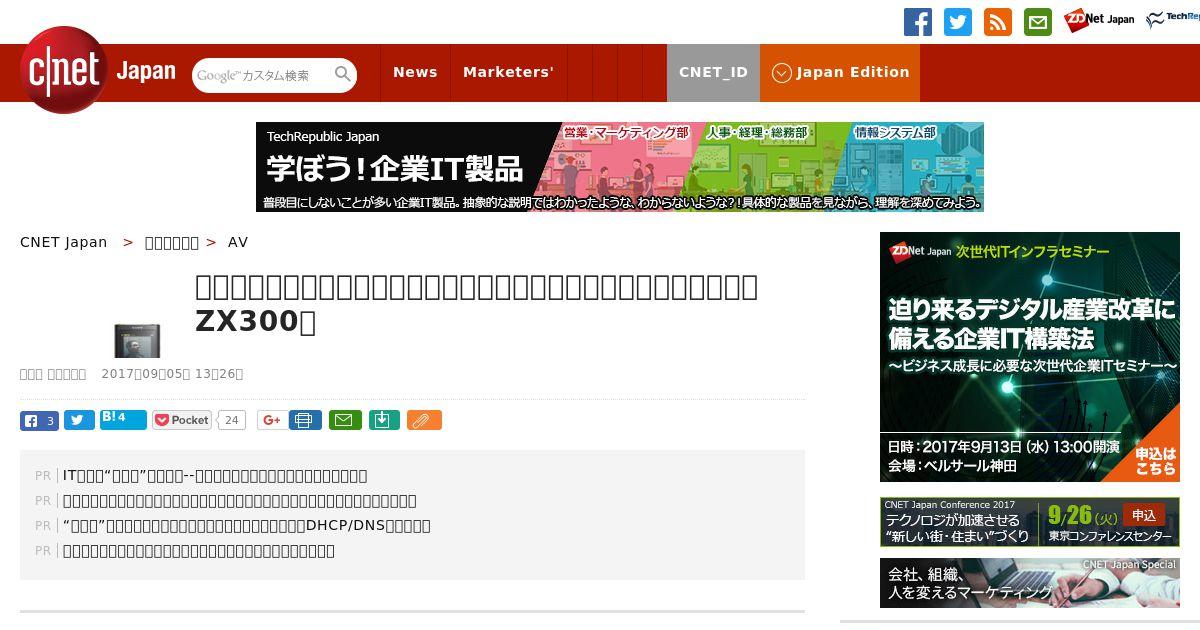This screenshot has width=1200, height=630.
Task: Bookmark with Hatena B! button
Action: 123,419
